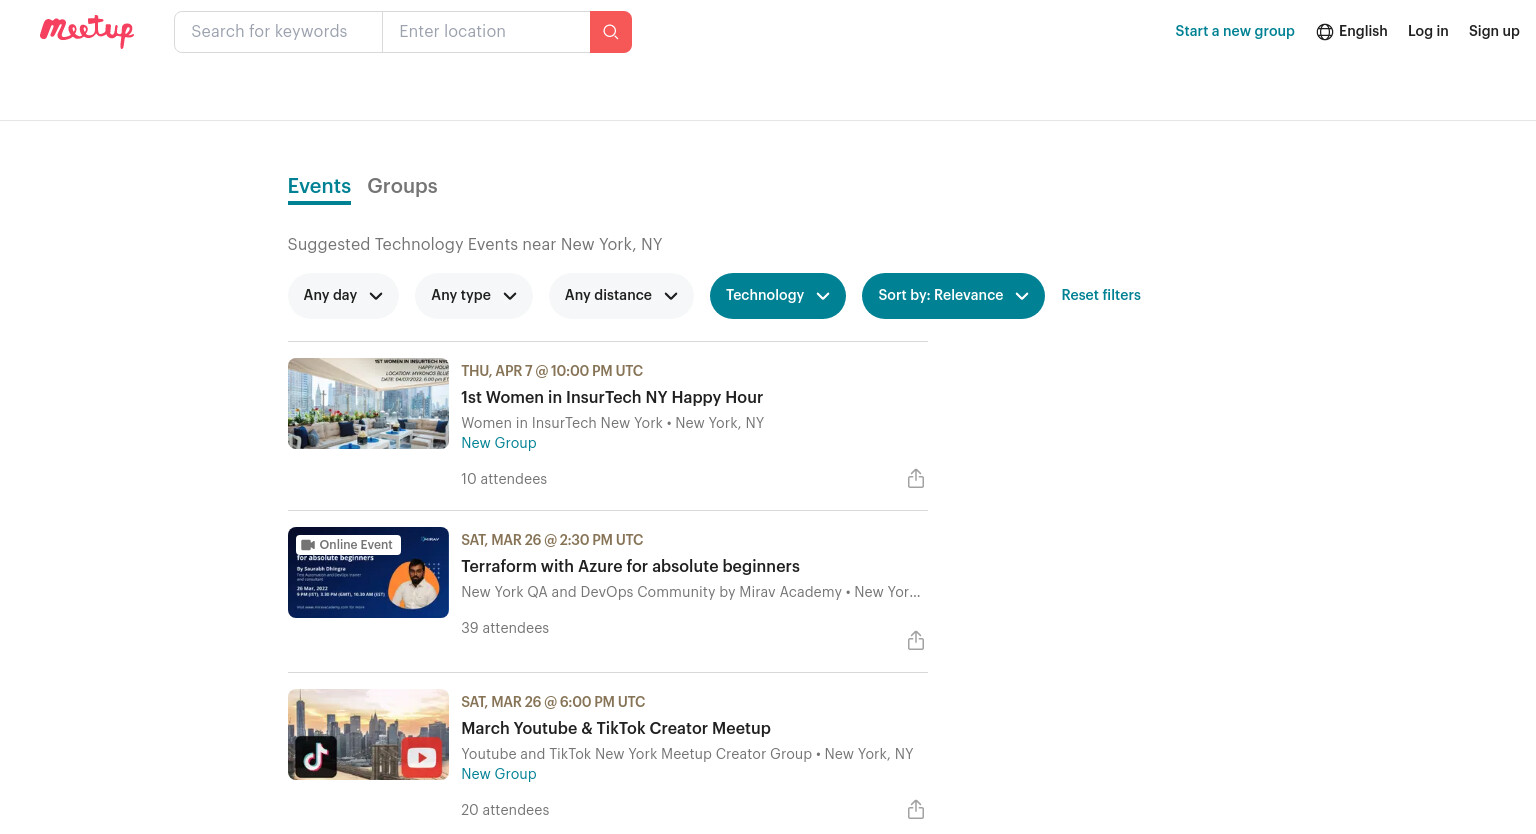Share the Terraform with Azure event
1536x834 pixels.
click(916, 641)
